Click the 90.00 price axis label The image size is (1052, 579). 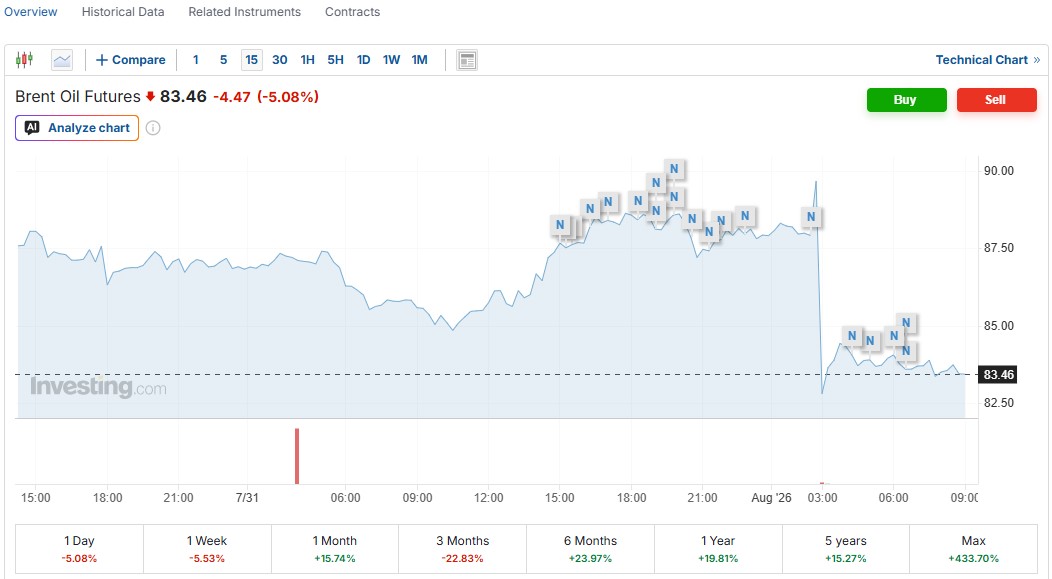point(998,170)
